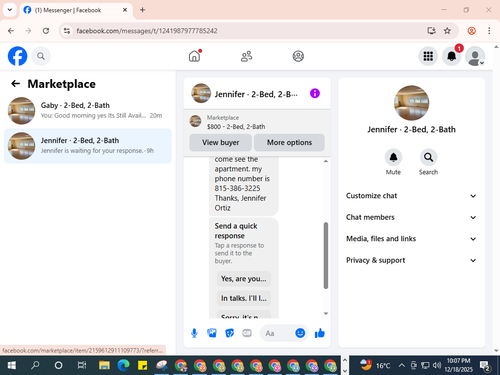The width and height of the screenshot is (500, 375).
Task: Click the browser address bar URL
Action: [147, 31]
